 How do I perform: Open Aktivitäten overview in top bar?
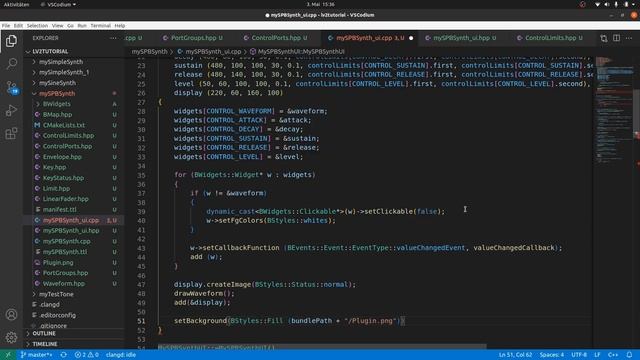[16, 4]
